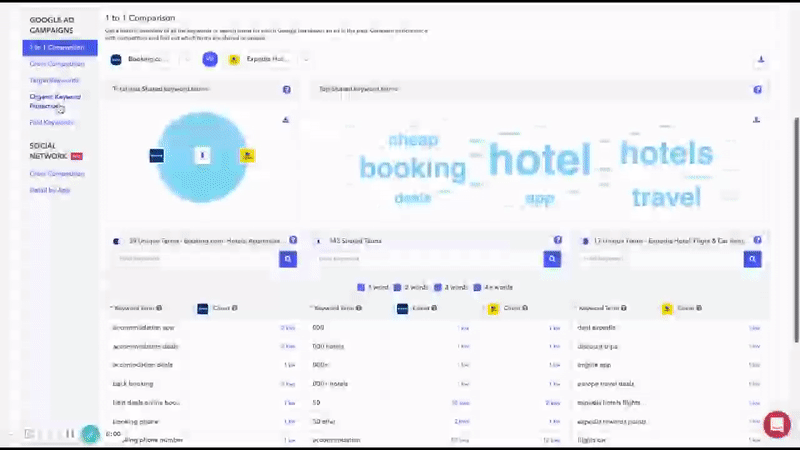Image resolution: width=800 pixels, height=450 pixels.
Task: Focus the shared terms keyword search field
Action: tap(428, 259)
